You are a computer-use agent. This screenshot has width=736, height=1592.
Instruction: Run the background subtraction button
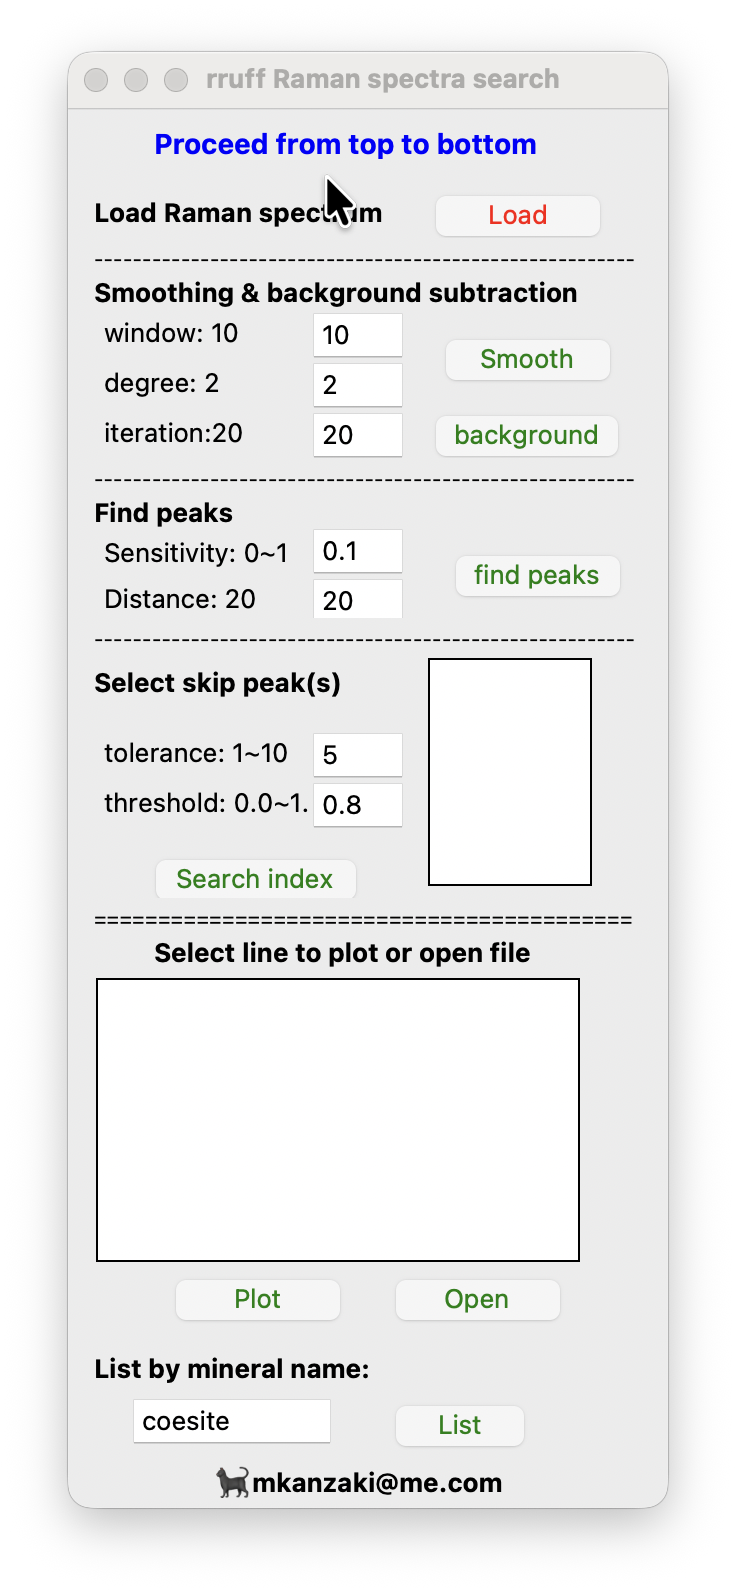(526, 435)
